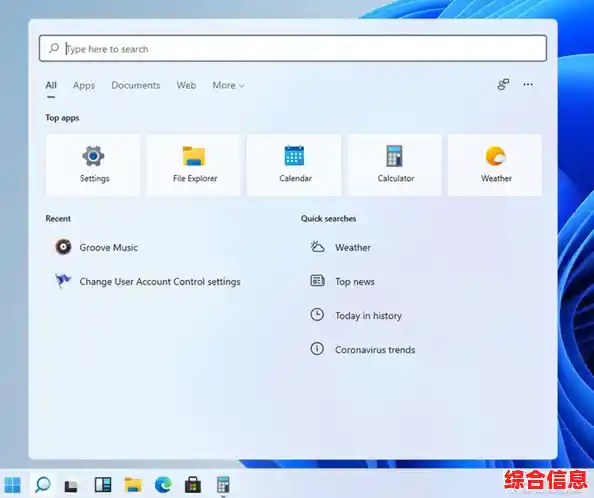594x498 pixels.
Task: Open File Explorer tile in Top apps
Action: tap(194, 165)
